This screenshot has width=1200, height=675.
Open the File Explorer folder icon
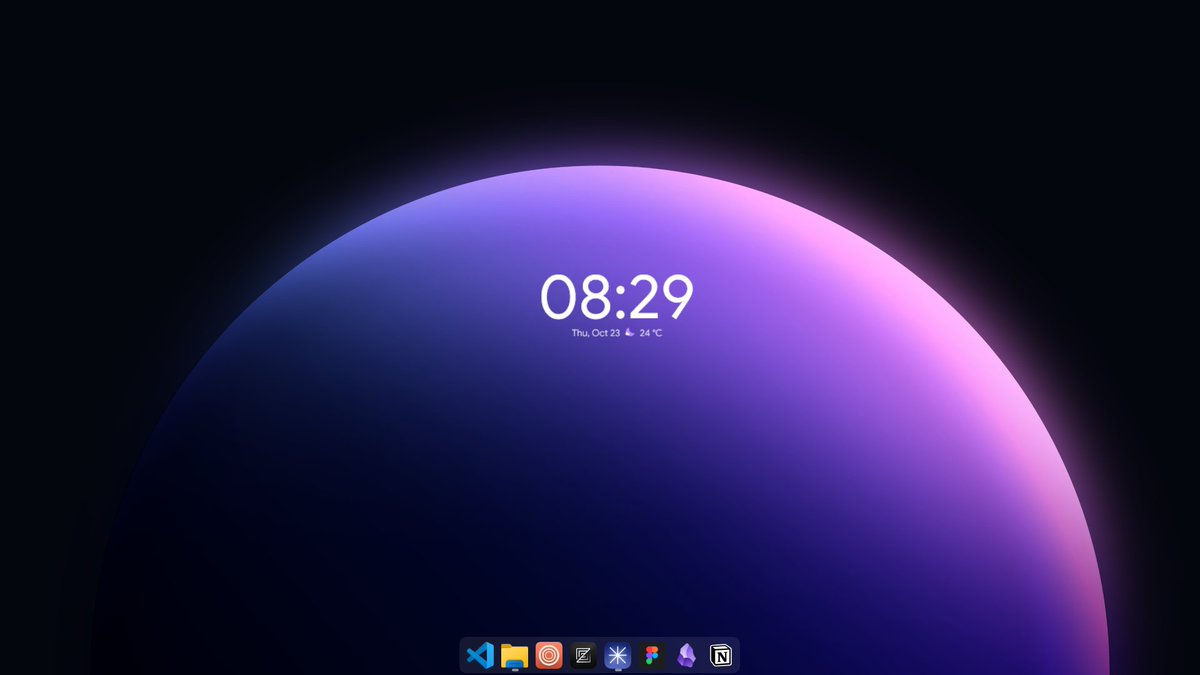point(514,655)
